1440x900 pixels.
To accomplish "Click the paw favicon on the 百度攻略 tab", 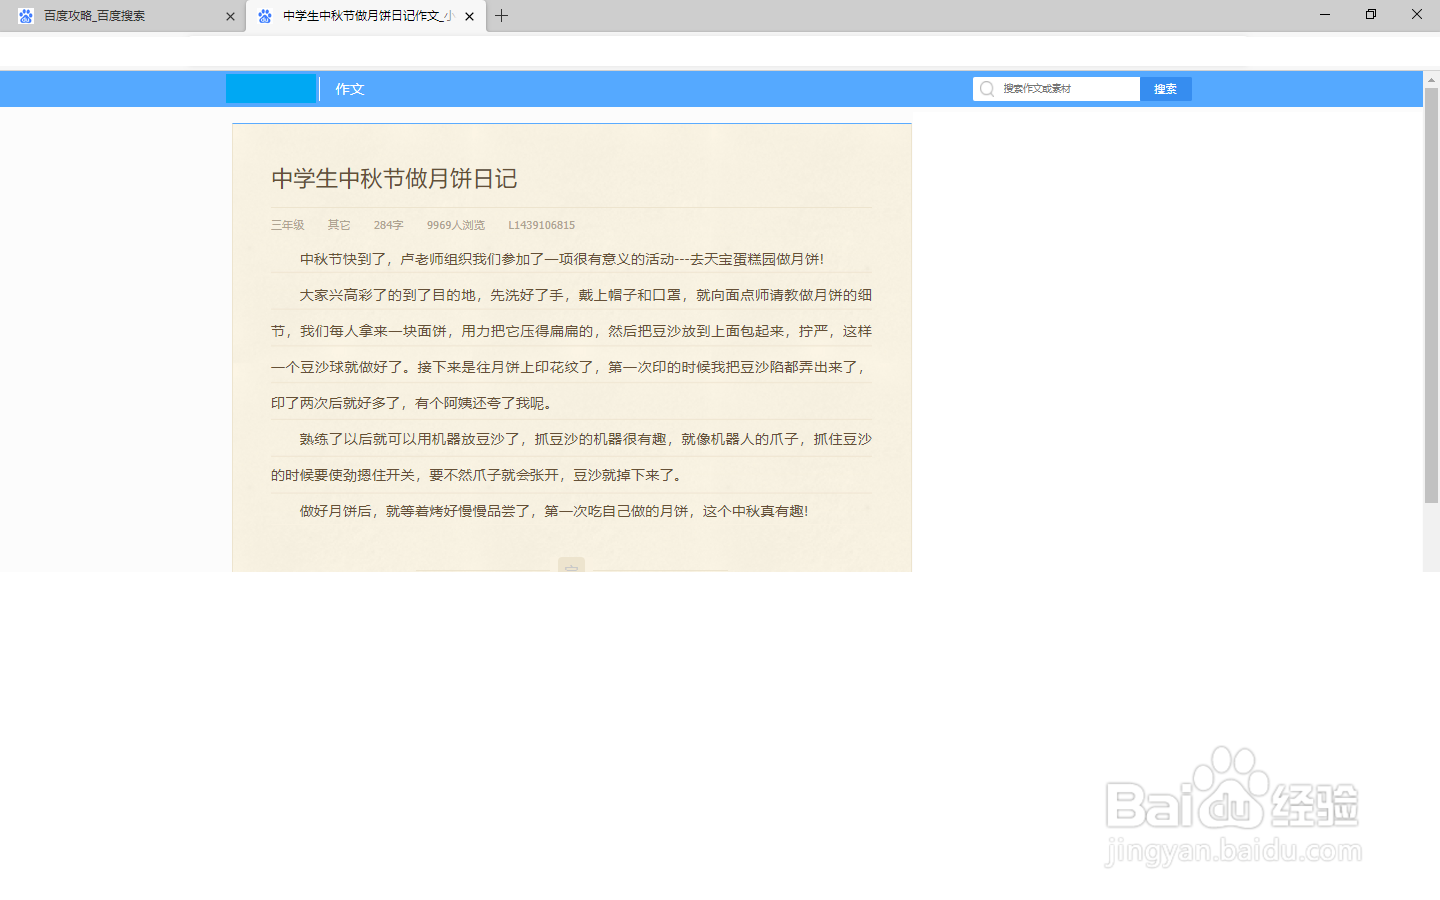I will tap(25, 15).
